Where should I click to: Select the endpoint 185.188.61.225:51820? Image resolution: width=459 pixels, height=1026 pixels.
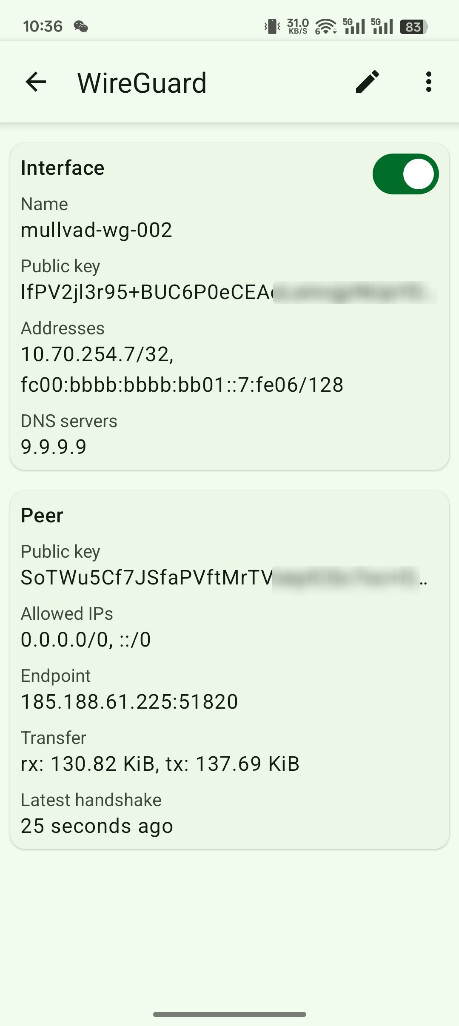pyautogui.click(x=129, y=702)
